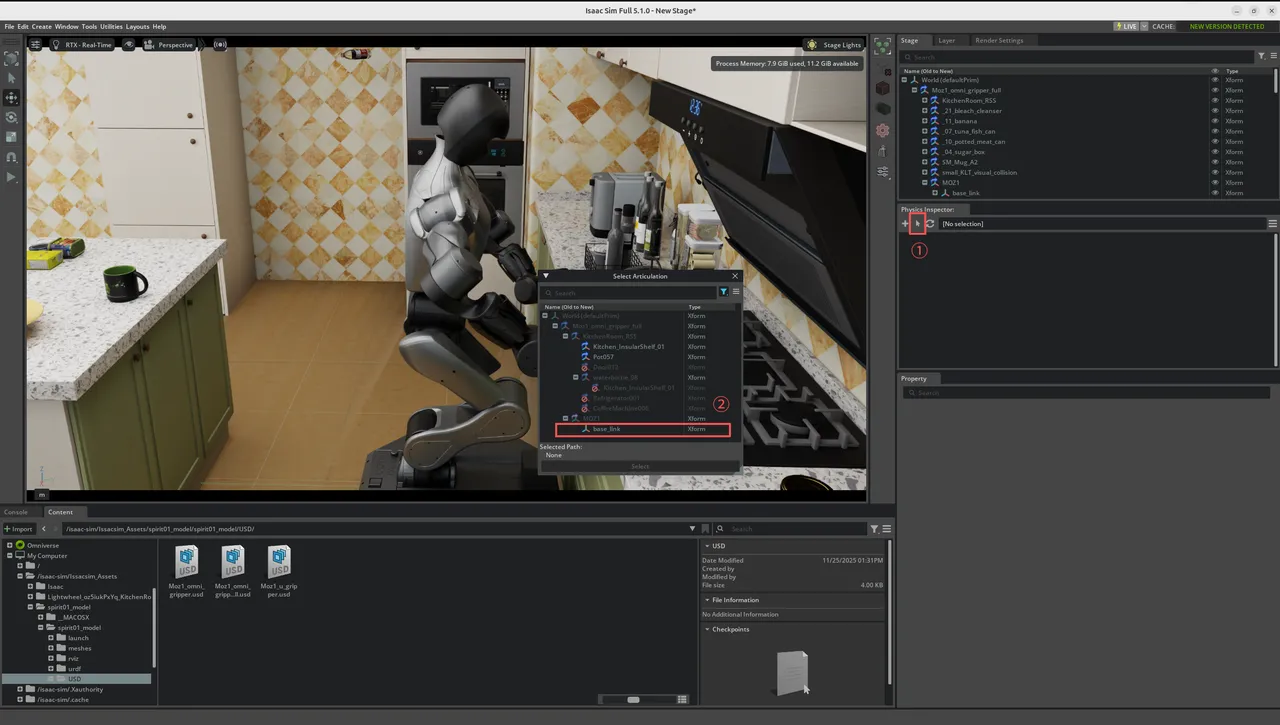1280x725 pixels.
Task: Click the Content browser thumbnail size slider
Action: 633,700
